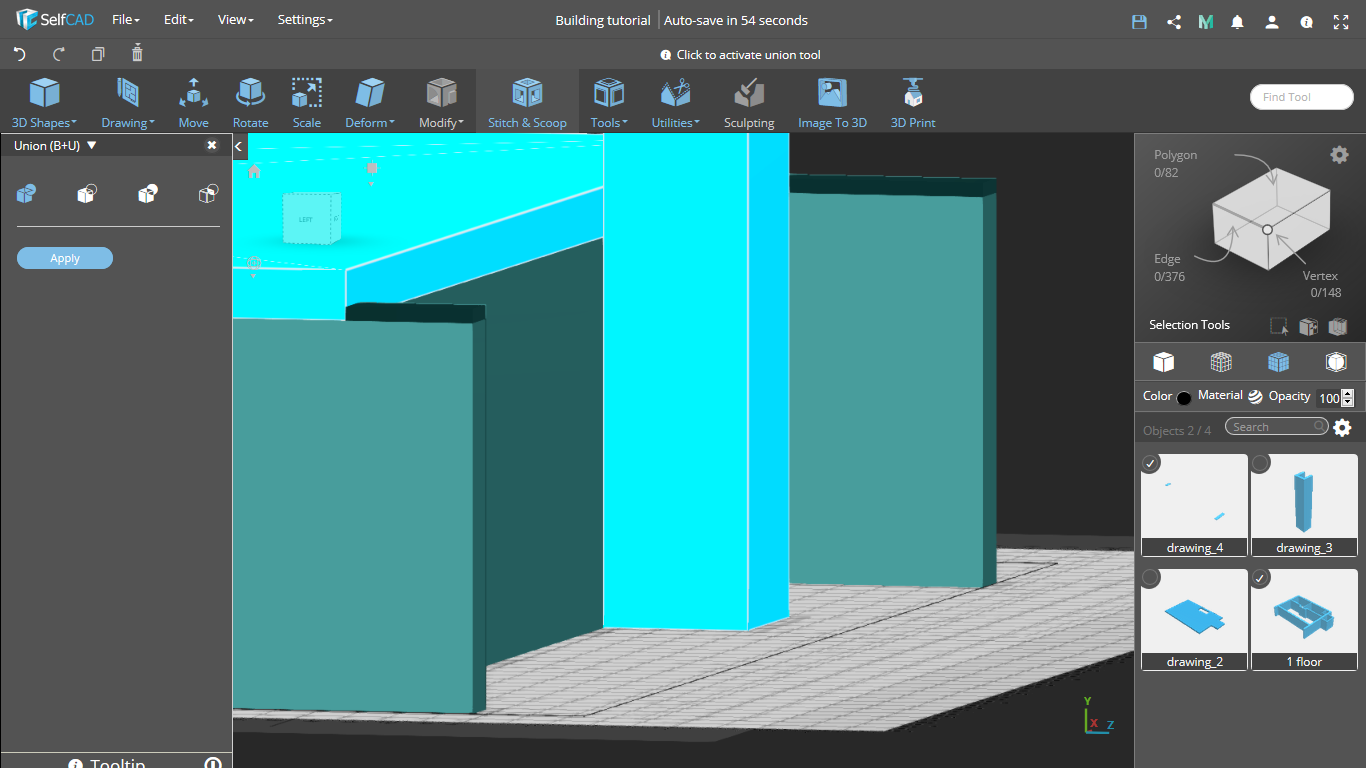Open the user account icon

tap(1272, 21)
